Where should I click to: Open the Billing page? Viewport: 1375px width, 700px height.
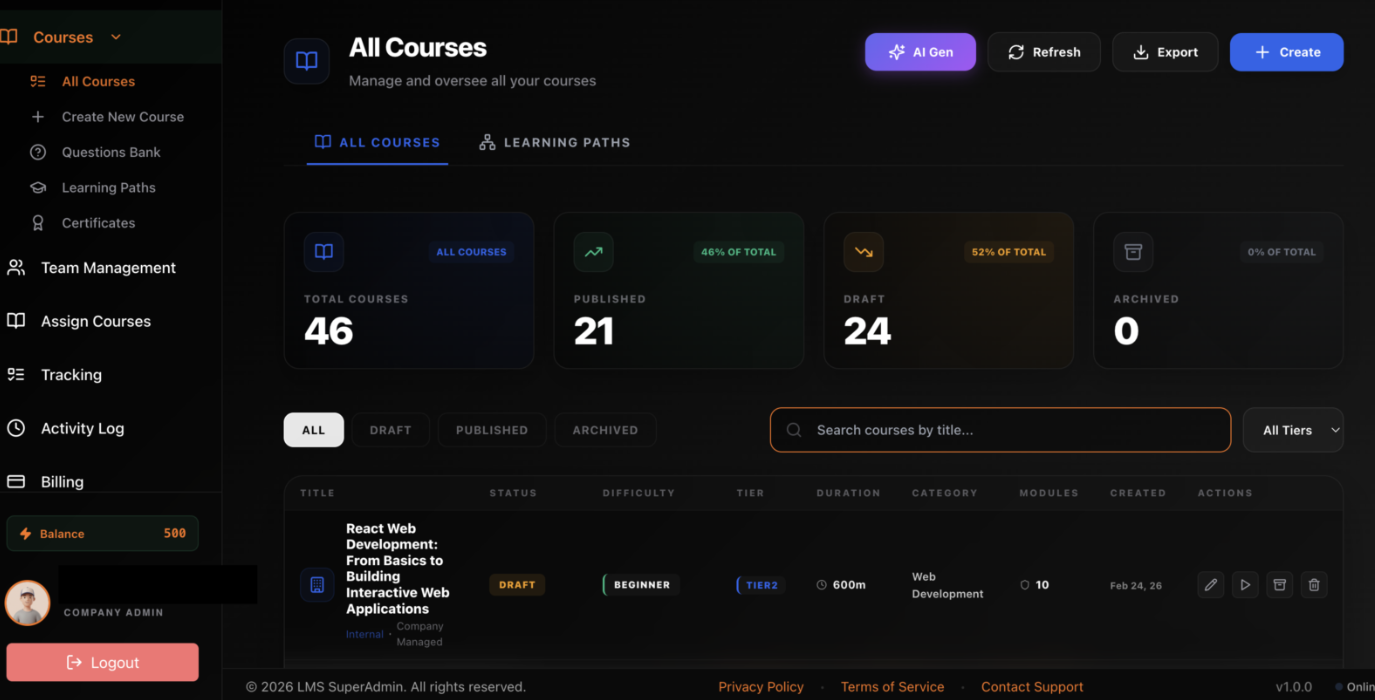tap(62, 481)
